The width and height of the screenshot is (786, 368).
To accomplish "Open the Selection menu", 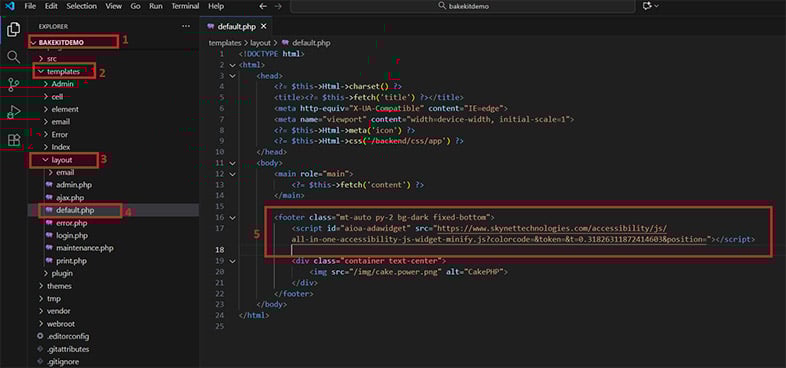I will tap(82, 7).
